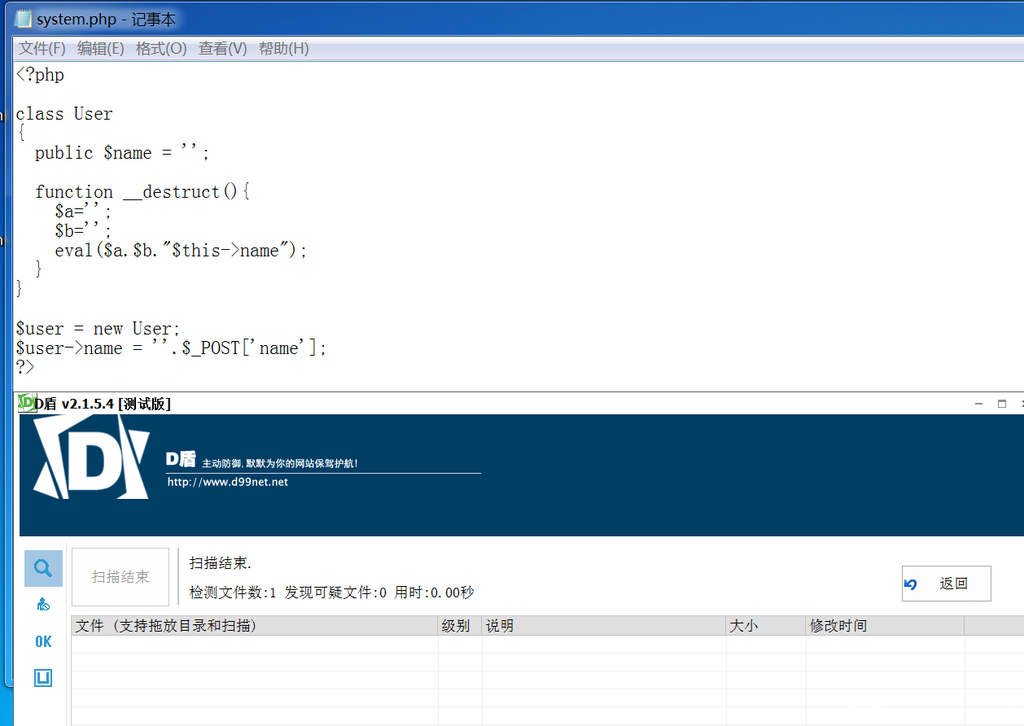The height and width of the screenshot is (726, 1024).
Task: Click the D盾 title bar app icon
Action: point(27,403)
